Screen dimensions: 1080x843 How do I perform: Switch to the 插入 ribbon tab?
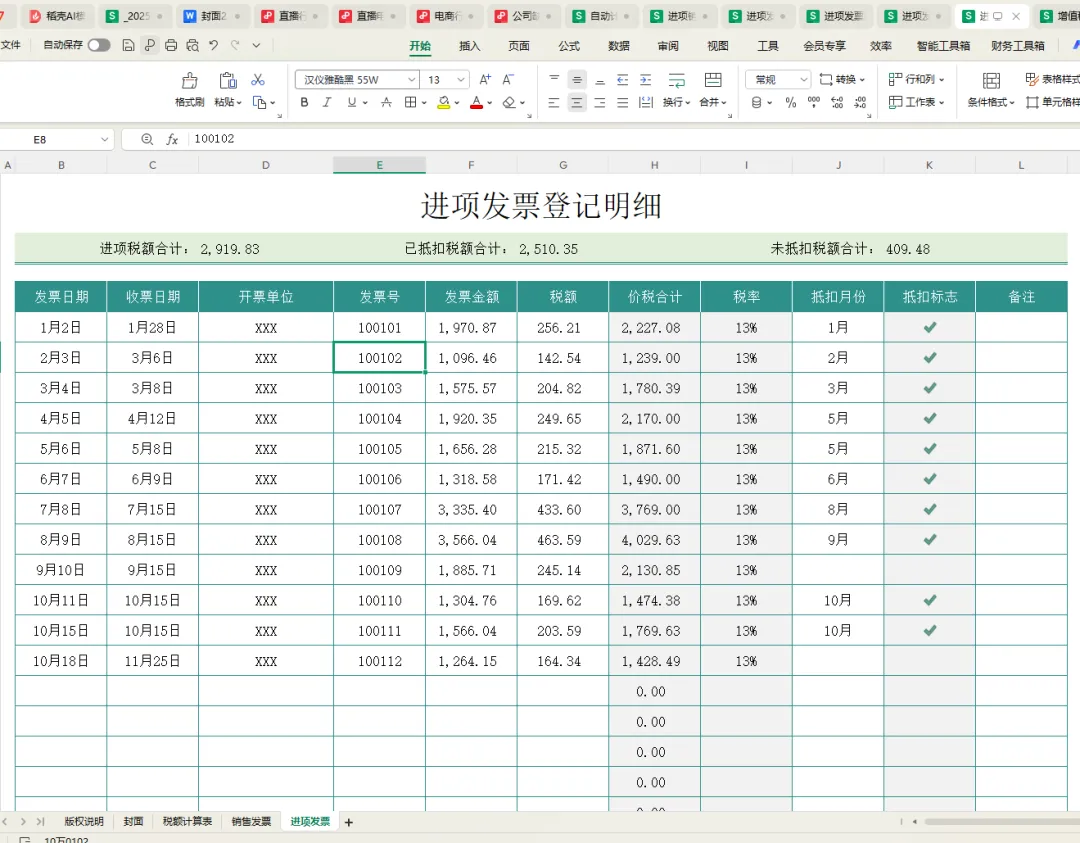pyautogui.click(x=469, y=45)
